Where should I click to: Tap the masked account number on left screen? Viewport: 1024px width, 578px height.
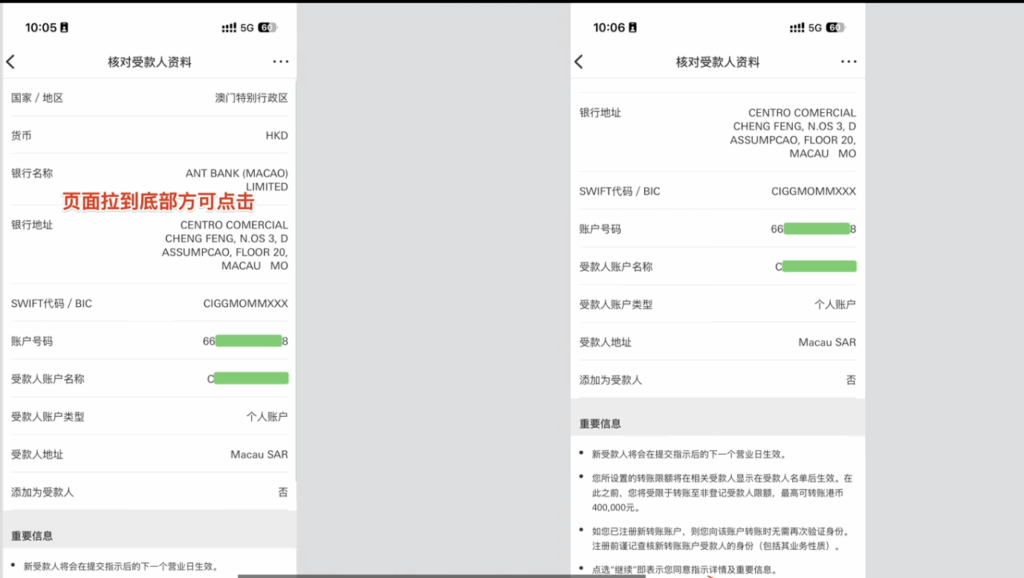point(246,341)
